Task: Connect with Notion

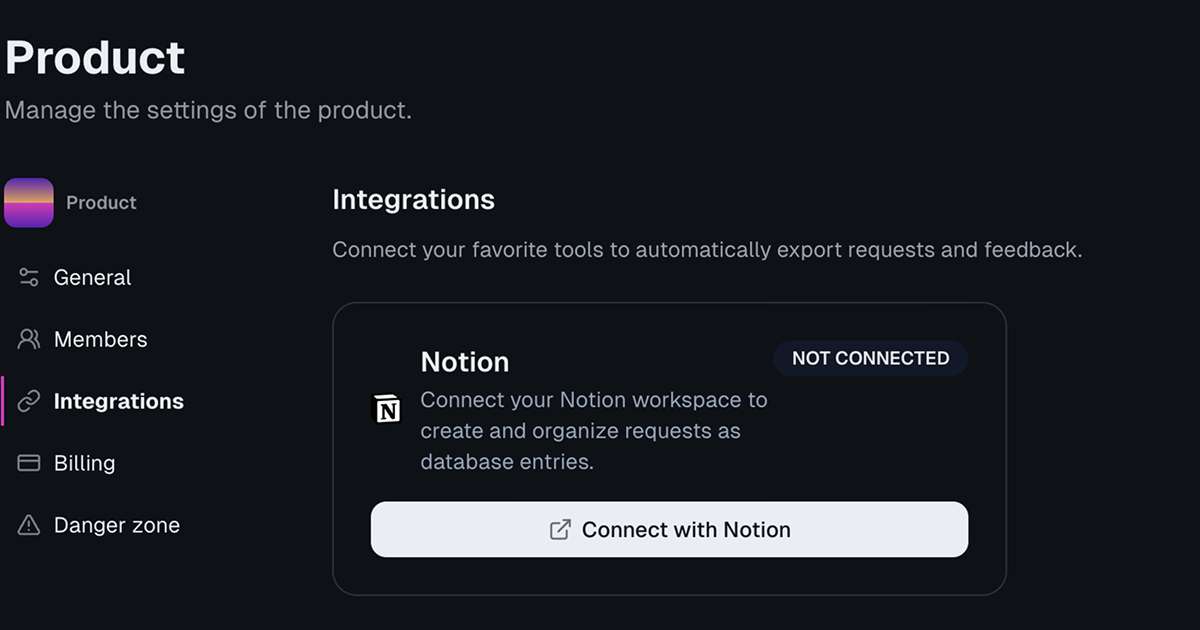Action: (669, 529)
